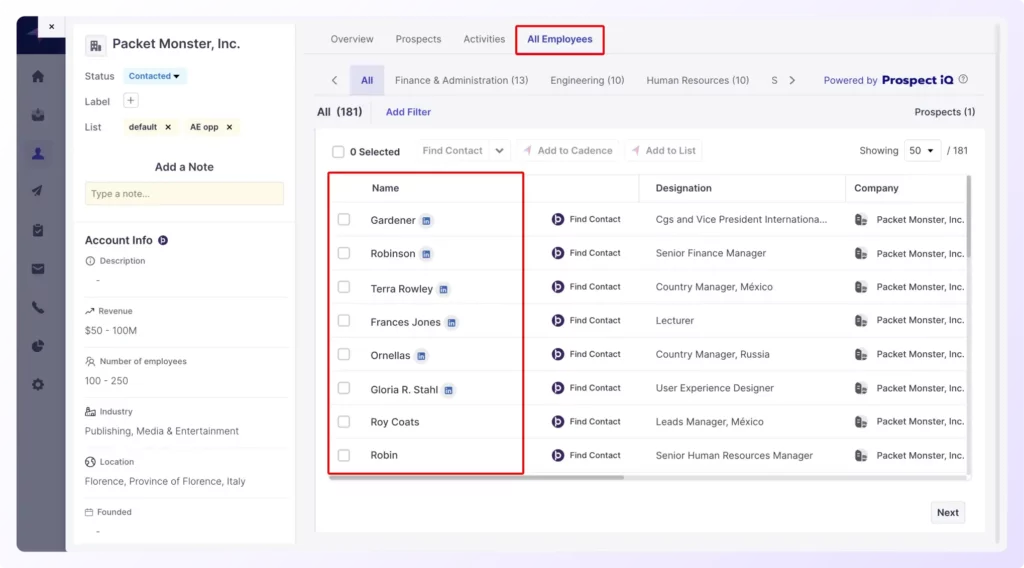Close the account panel with X
1024x568 pixels.
coord(52,27)
